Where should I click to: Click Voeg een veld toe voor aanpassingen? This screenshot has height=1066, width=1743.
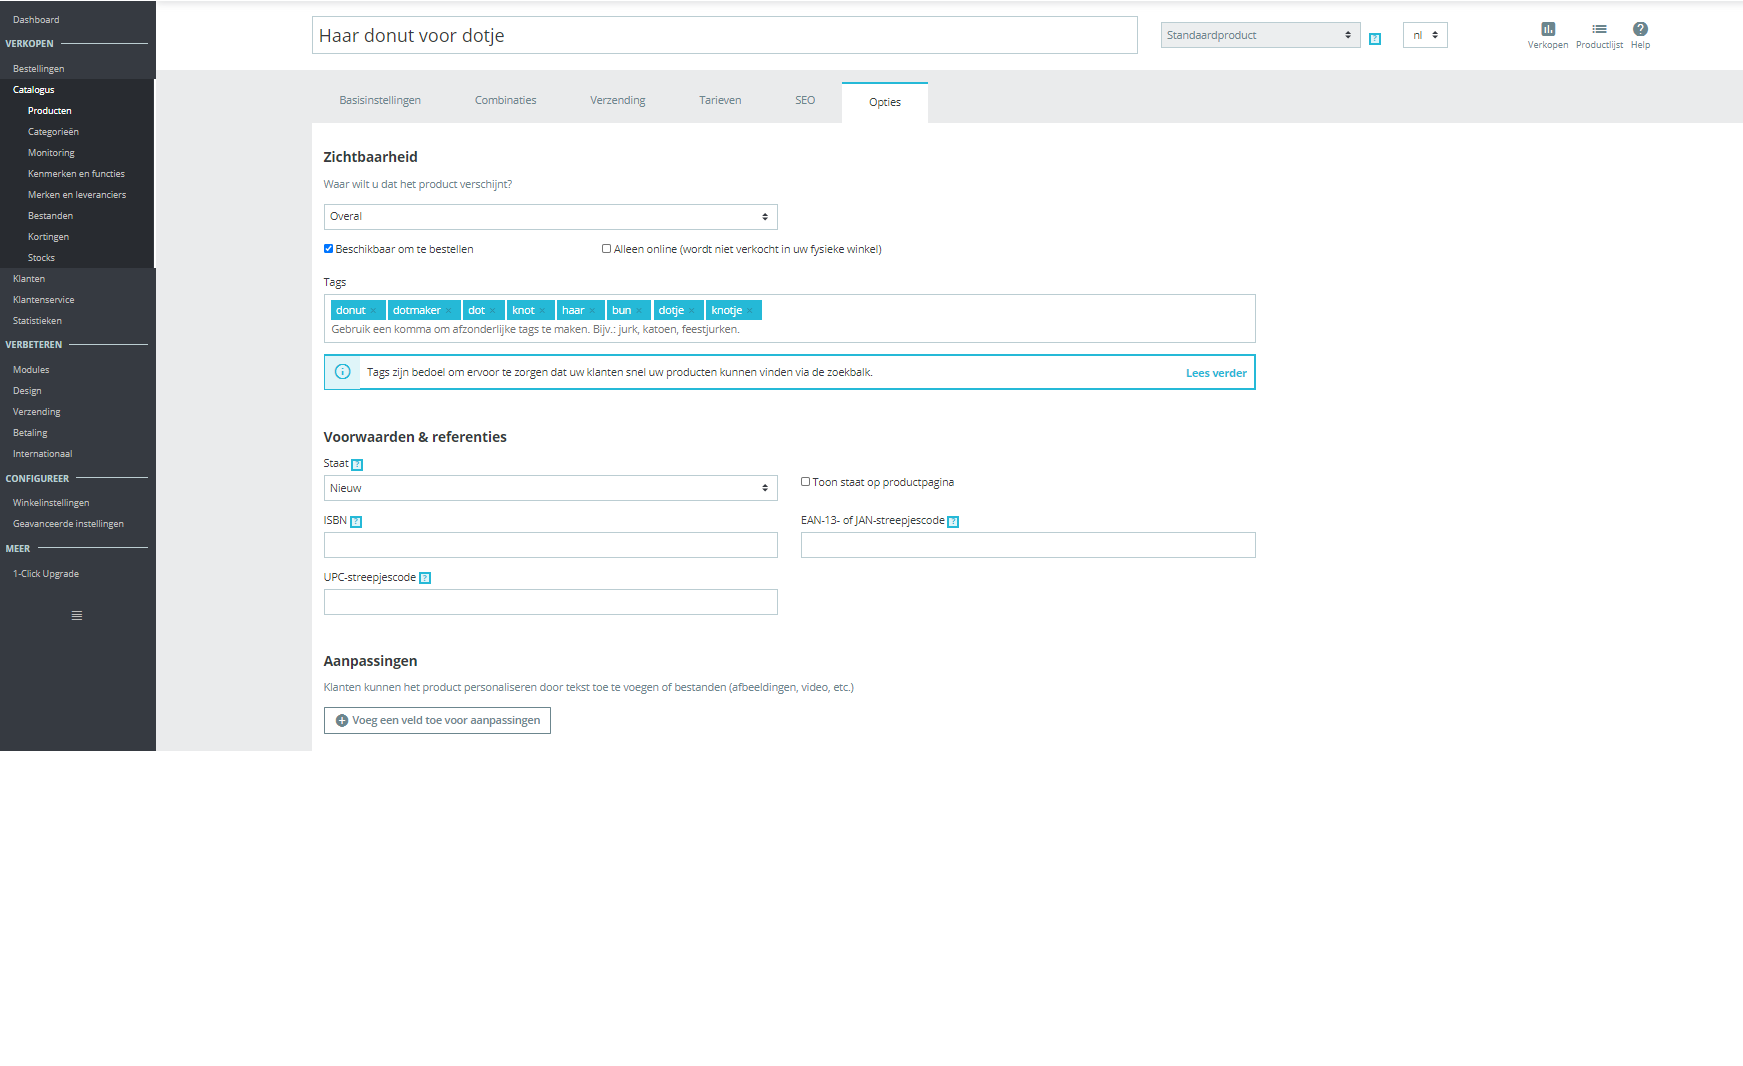437,721
